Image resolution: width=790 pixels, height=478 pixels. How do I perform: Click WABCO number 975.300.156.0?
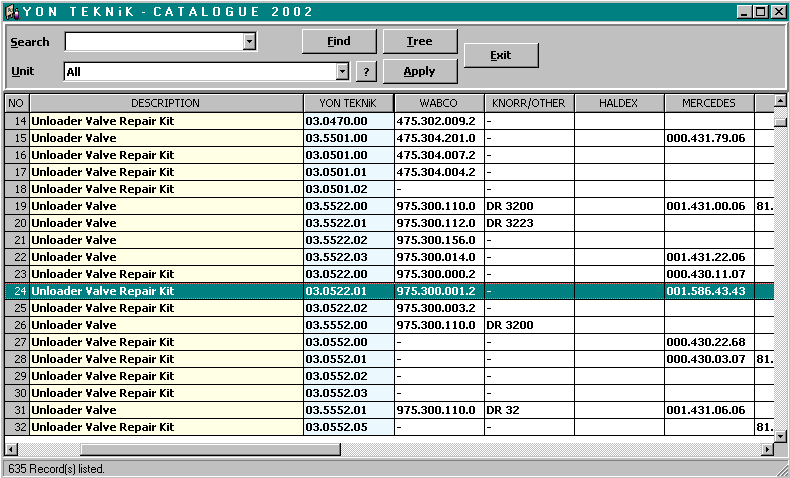[436, 240]
